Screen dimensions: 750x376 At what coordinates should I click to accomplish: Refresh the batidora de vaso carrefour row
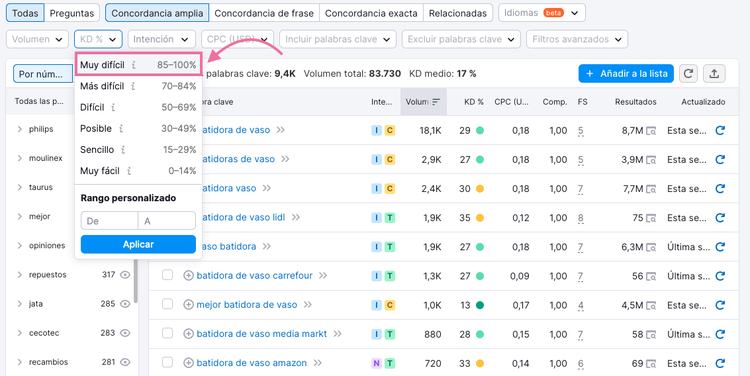720,276
